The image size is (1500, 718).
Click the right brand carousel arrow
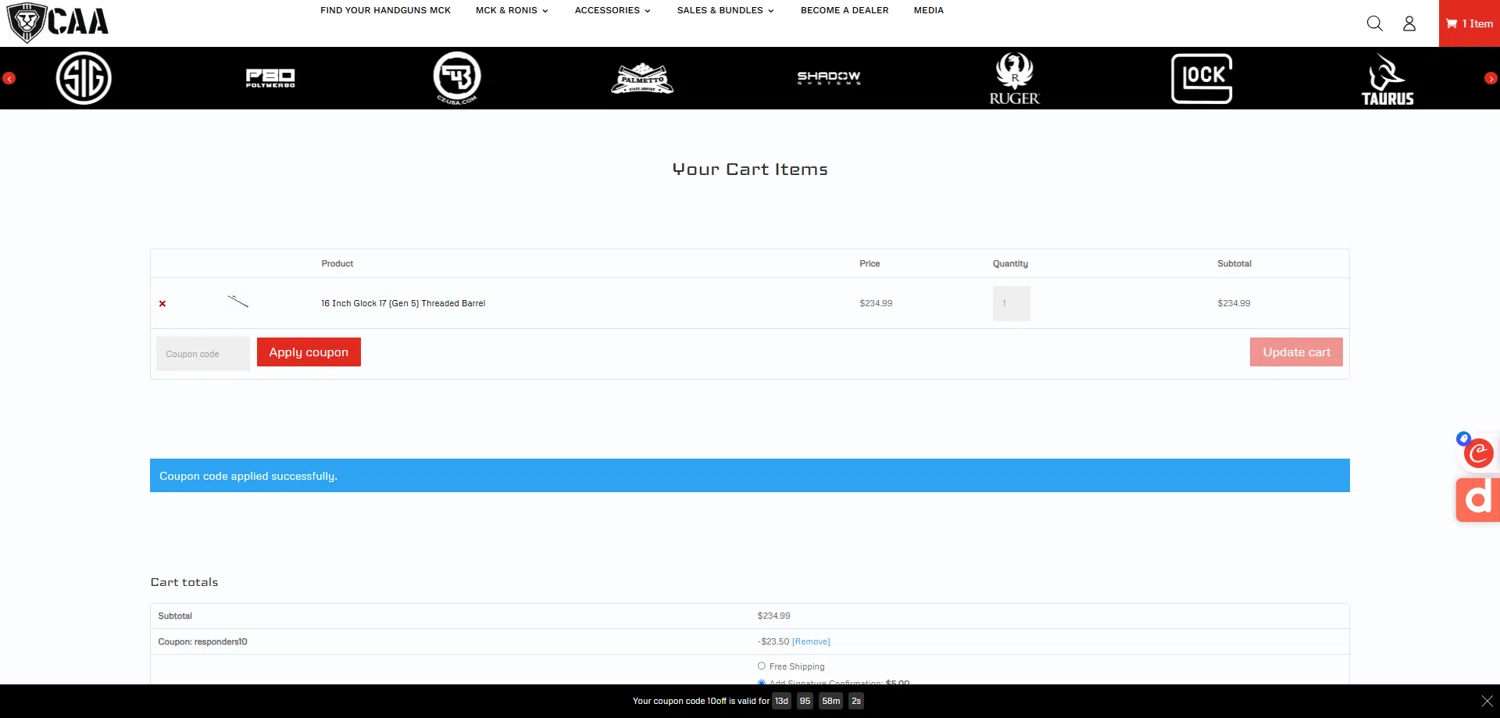pyautogui.click(x=1490, y=78)
